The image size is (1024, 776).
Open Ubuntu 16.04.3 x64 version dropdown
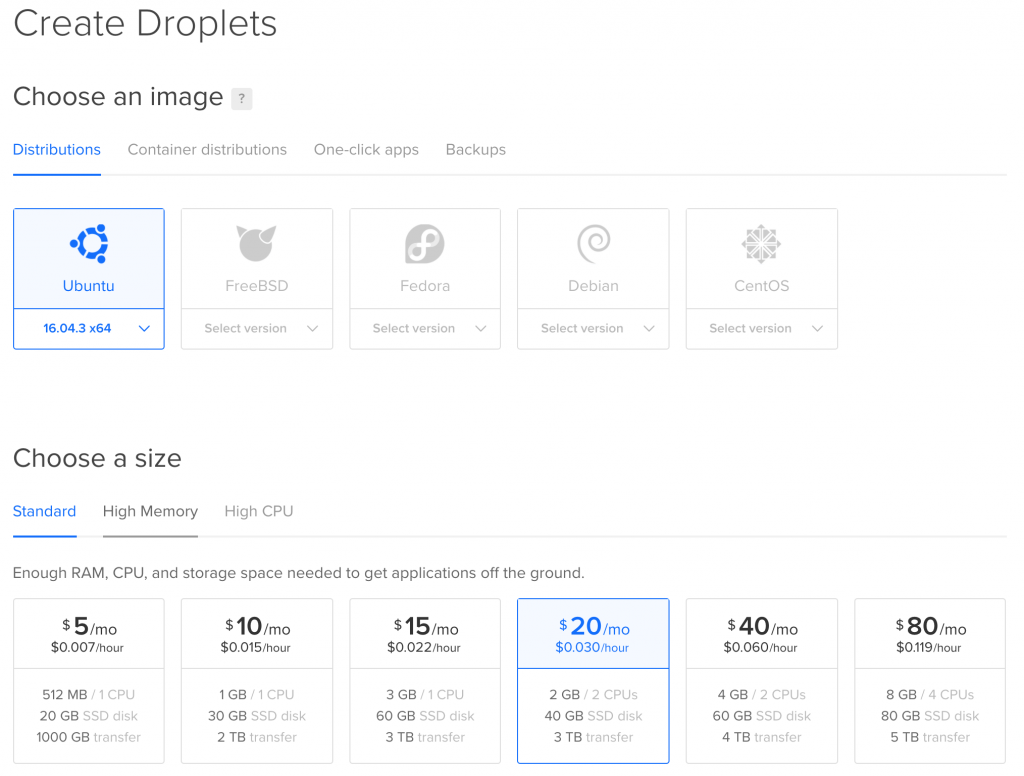click(89, 328)
